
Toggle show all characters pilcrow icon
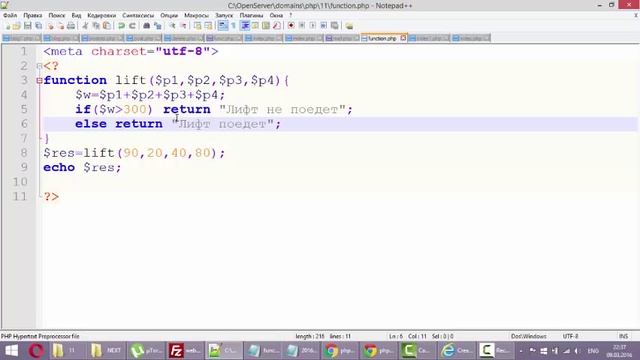(x=233, y=26)
